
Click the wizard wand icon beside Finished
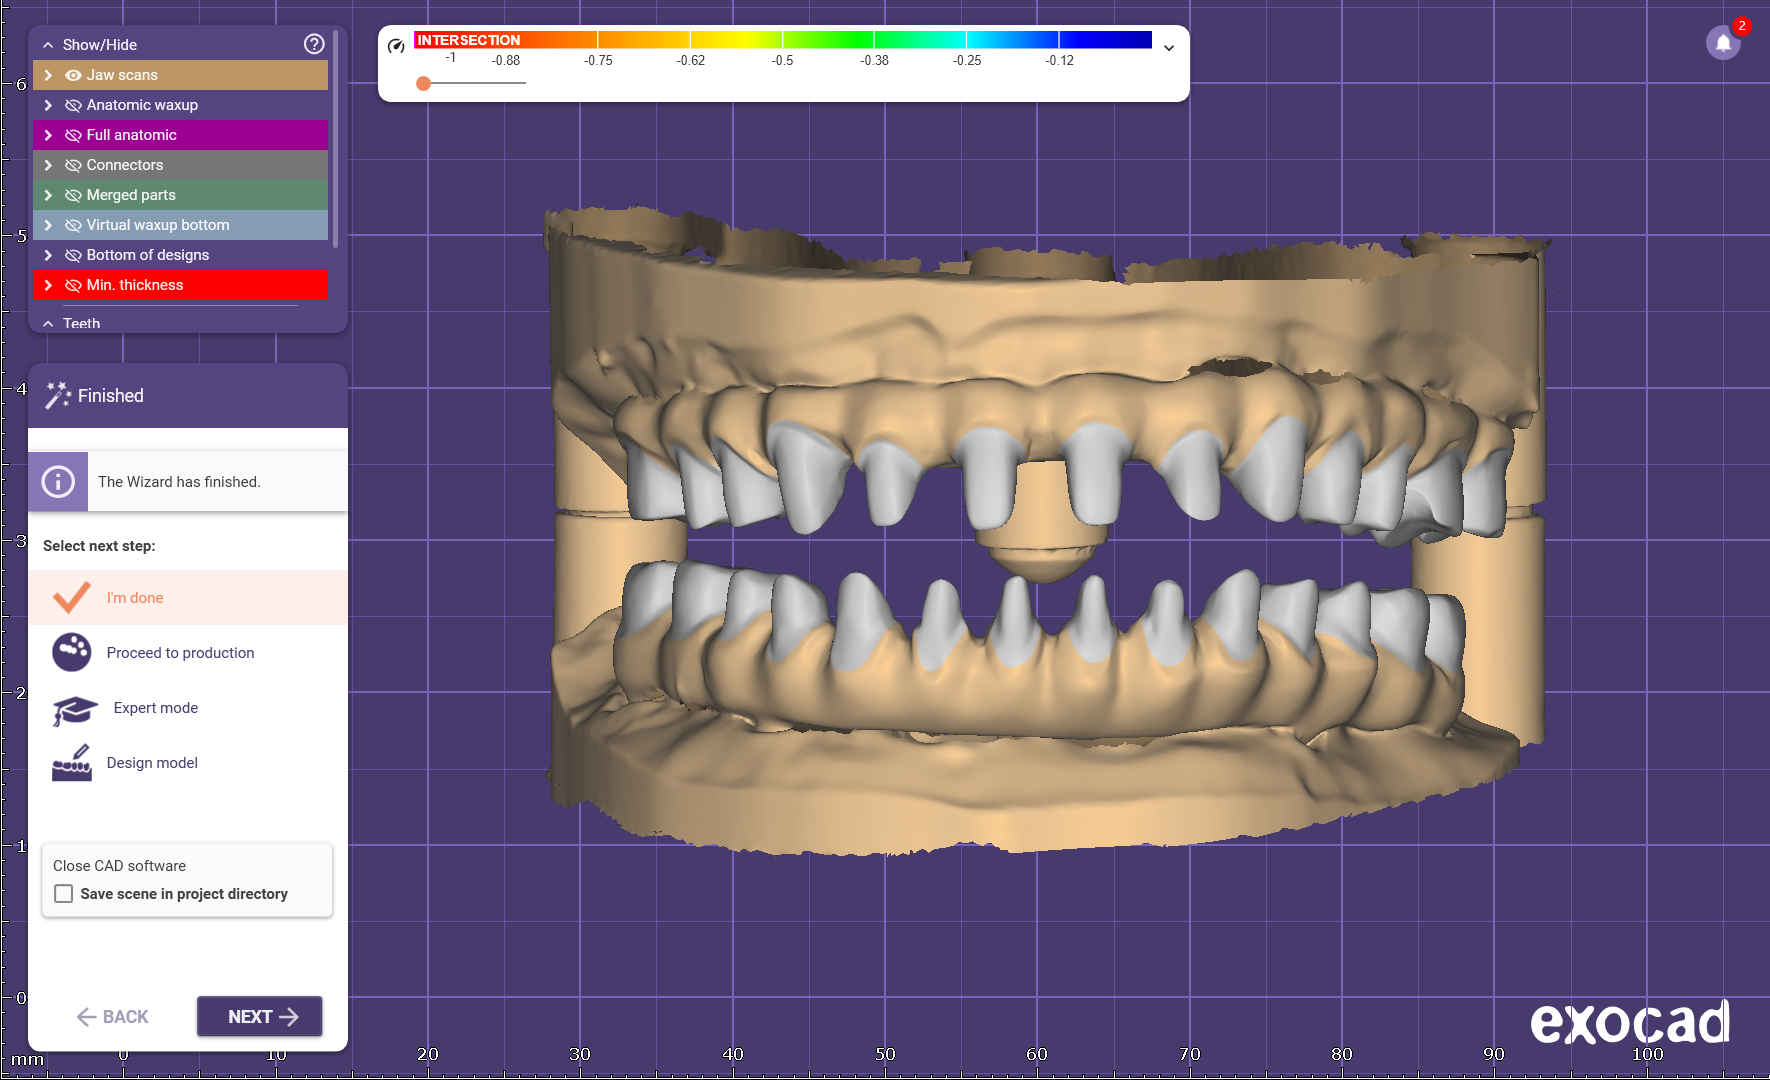[58, 395]
